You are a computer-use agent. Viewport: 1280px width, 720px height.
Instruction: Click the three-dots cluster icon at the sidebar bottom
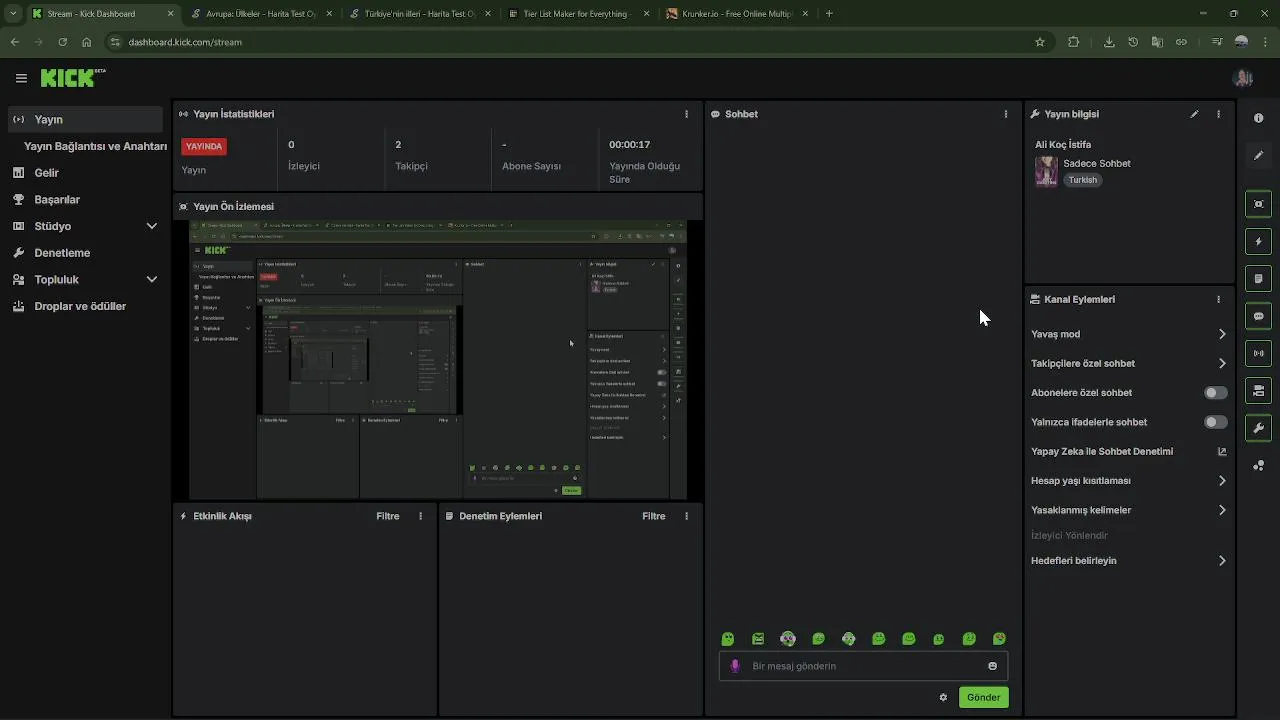tap(1258, 465)
